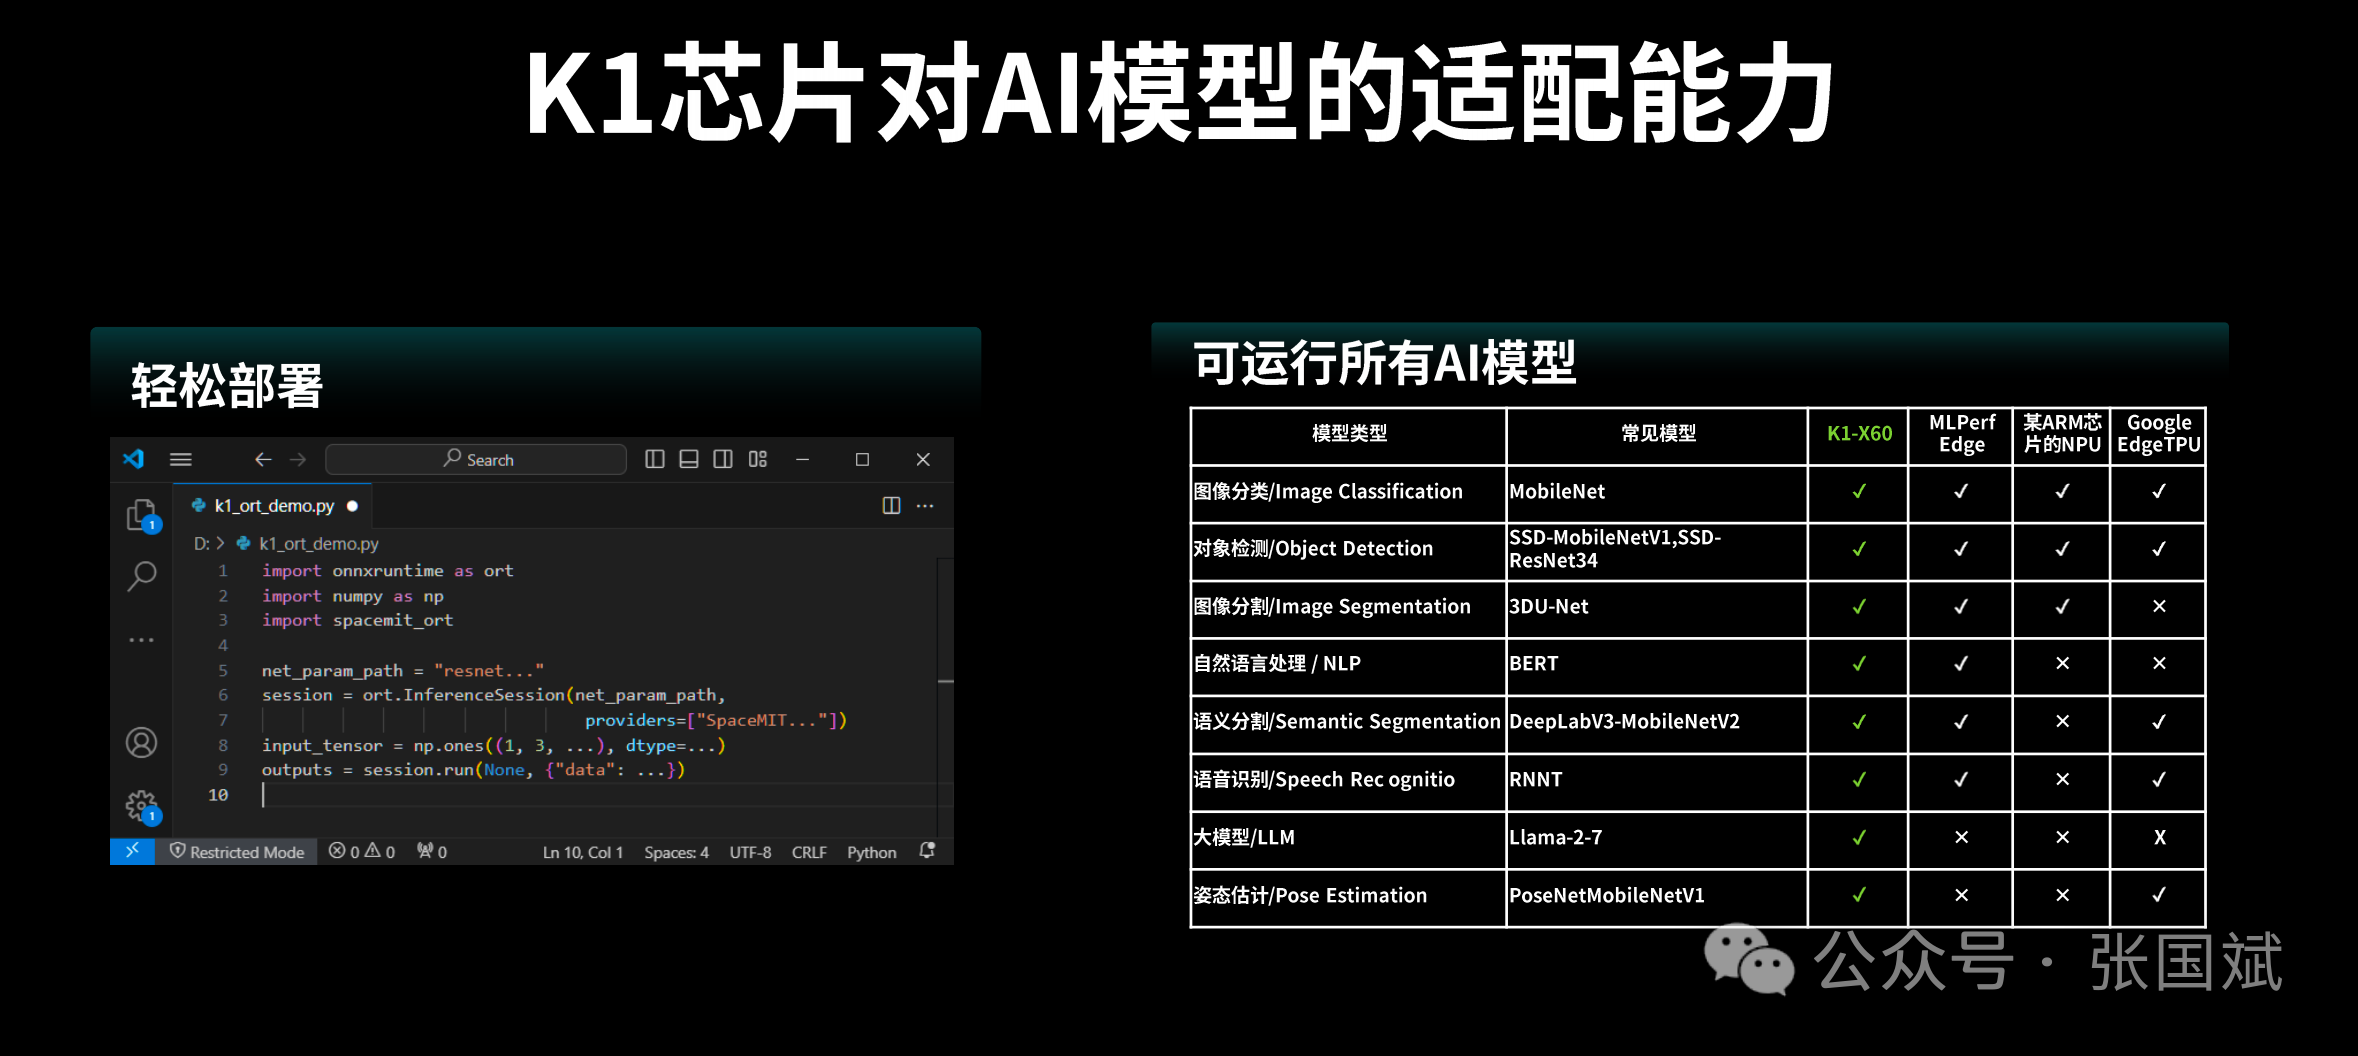This screenshot has height=1056, width=2358.
Task: Click Python language mode in status bar
Action: pyautogui.click(x=871, y=852)
